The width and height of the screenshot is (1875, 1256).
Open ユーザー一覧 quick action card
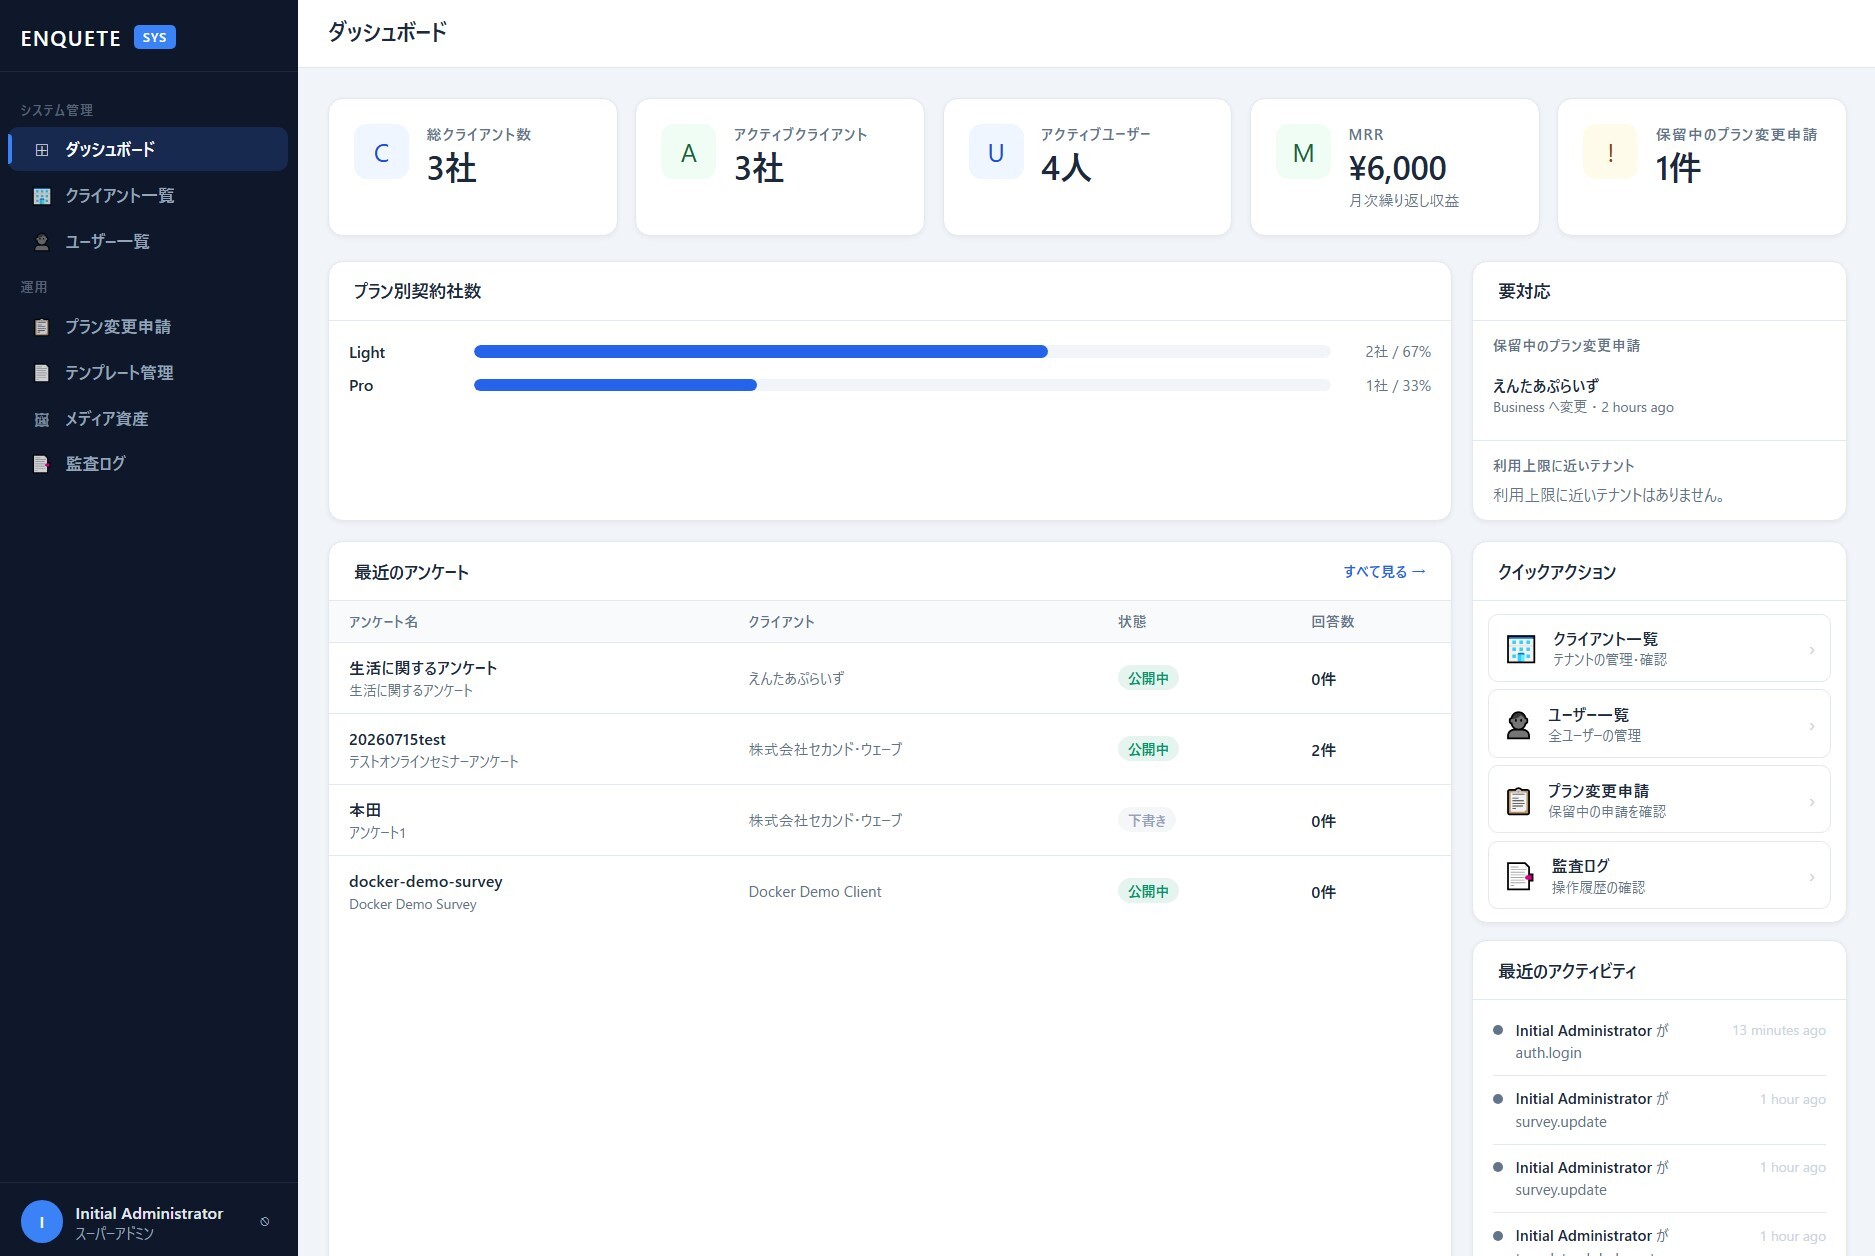(1659, 724)
